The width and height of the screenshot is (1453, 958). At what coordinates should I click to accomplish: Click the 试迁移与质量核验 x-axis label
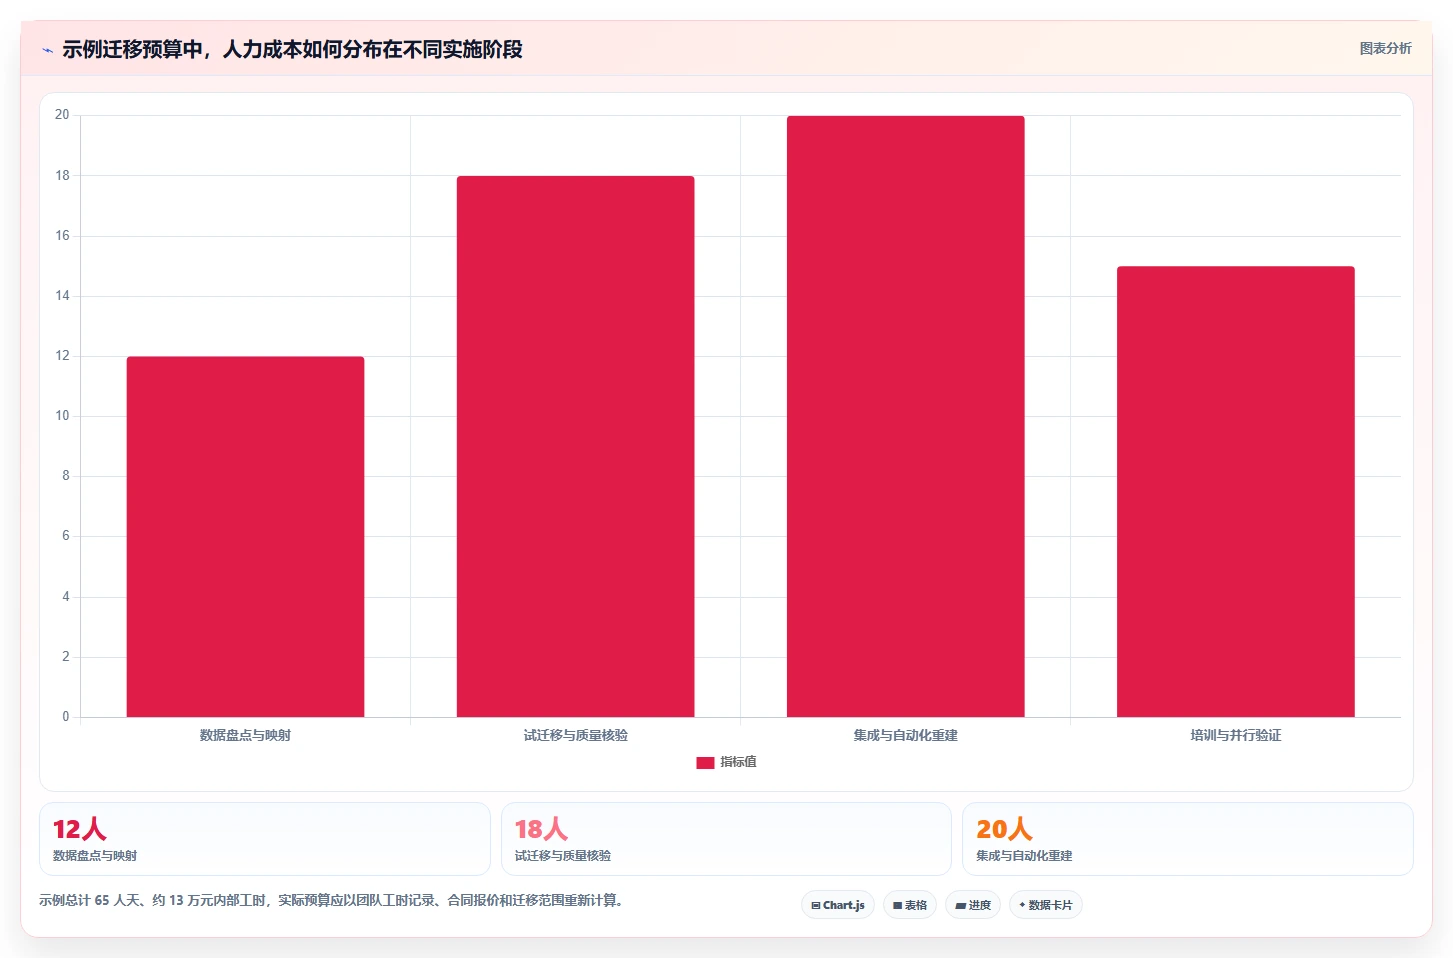pos(575,735)
